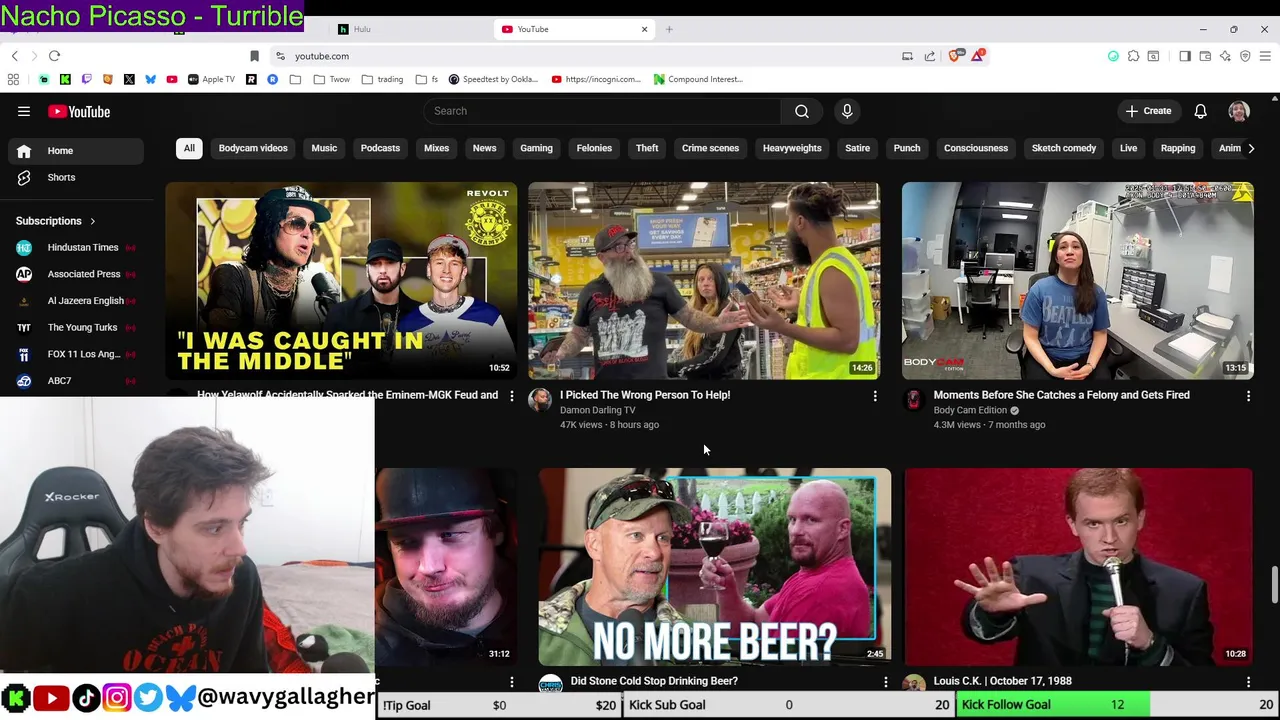This screenshot has width=1280, height=720.
Task: Open Brave Wallet icon
Action: tap(1205, 56)
